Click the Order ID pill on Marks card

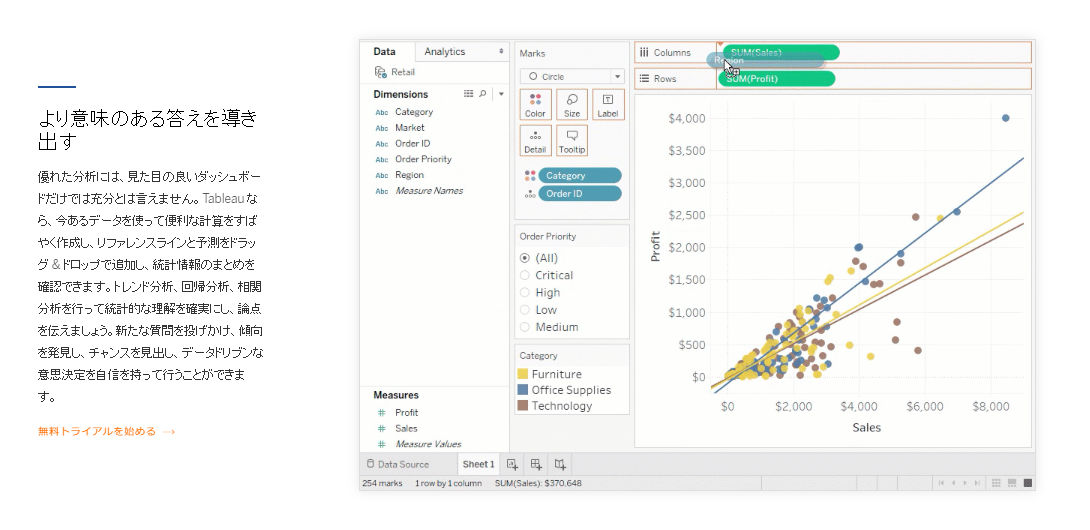580,194
